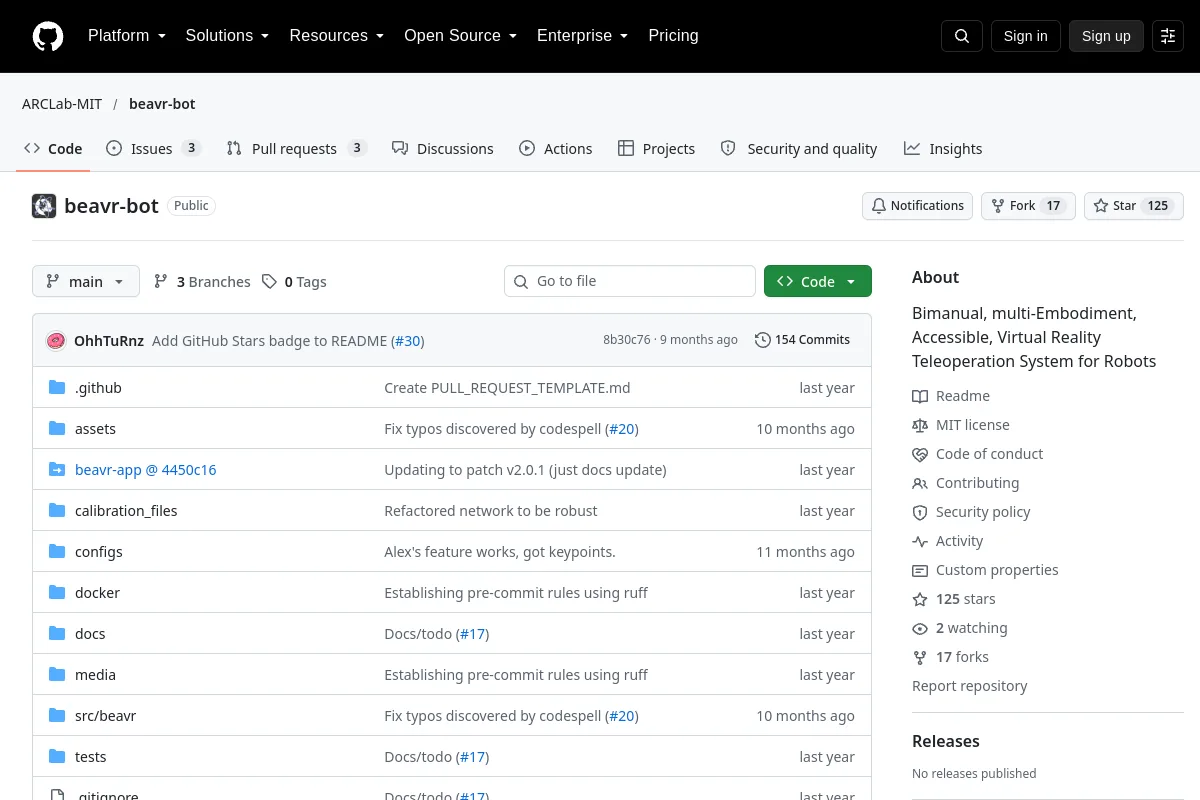Select the Code tab
This screenshot has height=800, width=1200.
(x=53, y=148)
